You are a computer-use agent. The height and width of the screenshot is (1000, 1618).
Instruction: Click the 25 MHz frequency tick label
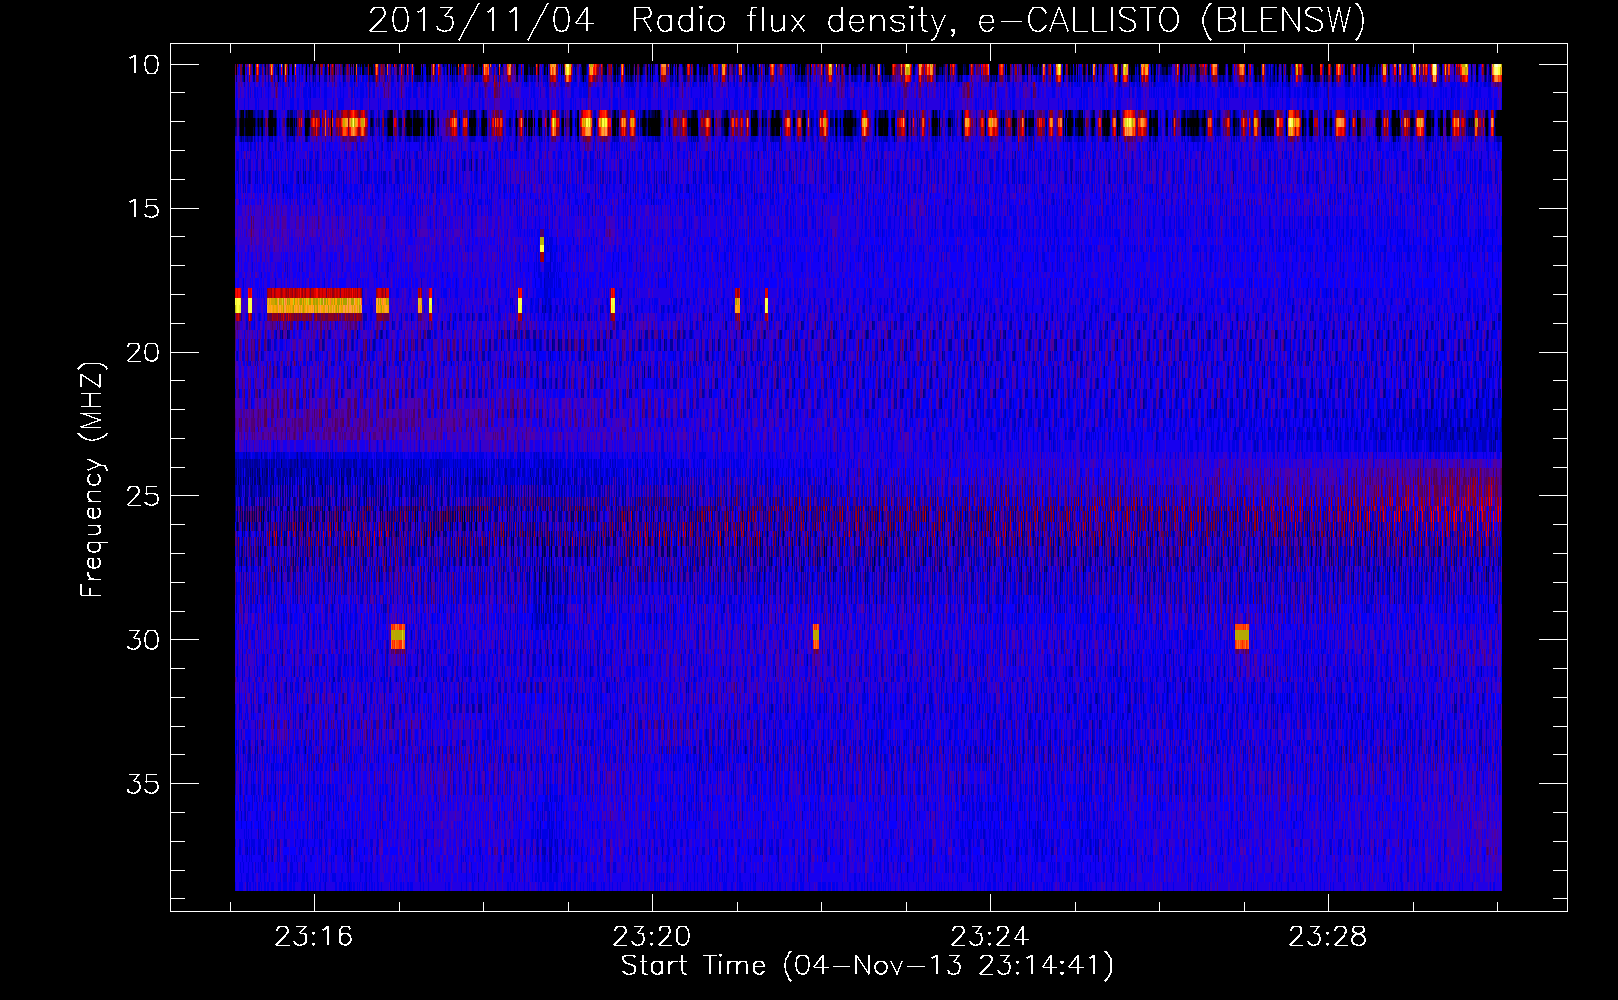[x=143, y=496]
